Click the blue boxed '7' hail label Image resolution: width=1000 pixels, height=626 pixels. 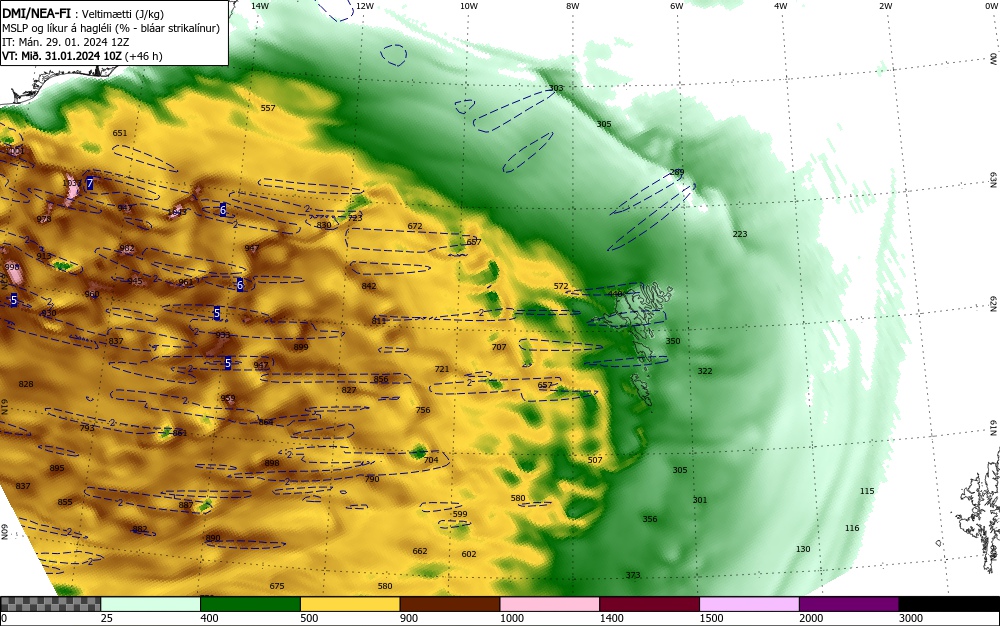(90, 184)
